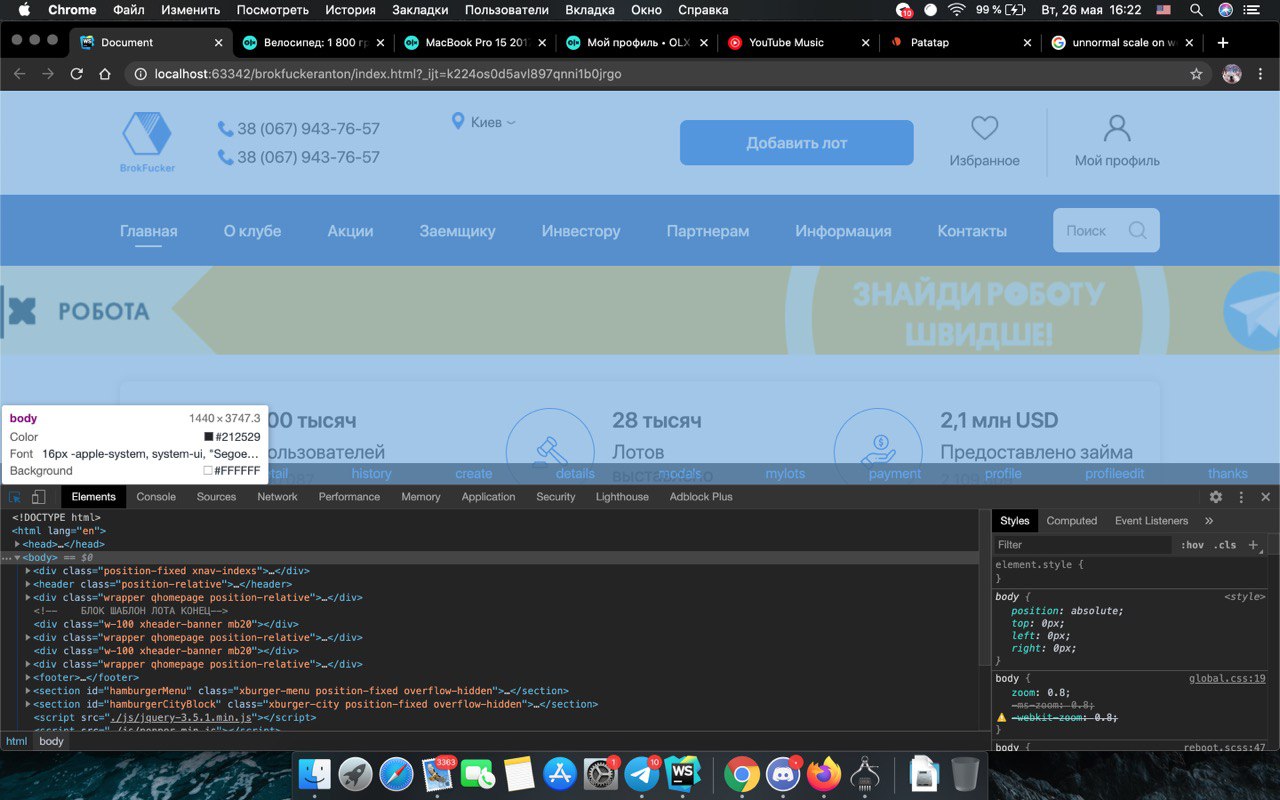Open the App Store from the Dock
The image size is (1280, 800).
point(560,773)
